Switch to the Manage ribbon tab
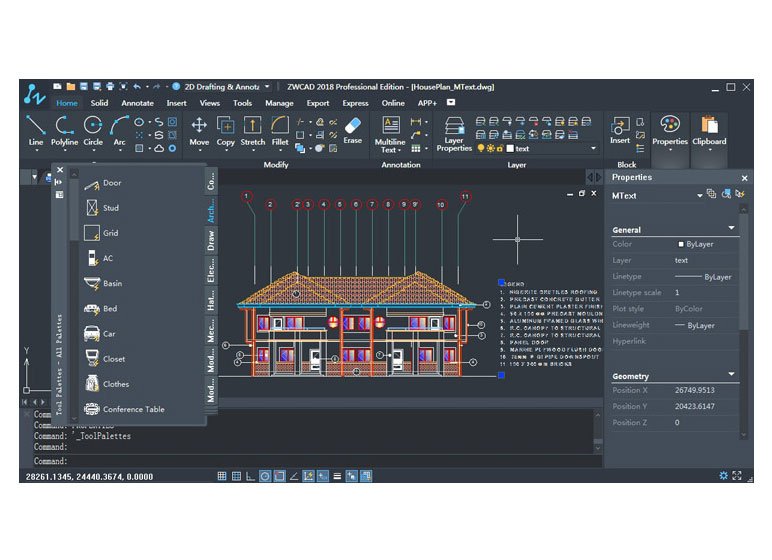This screenshot has height=560, width=772. point(279,103)
